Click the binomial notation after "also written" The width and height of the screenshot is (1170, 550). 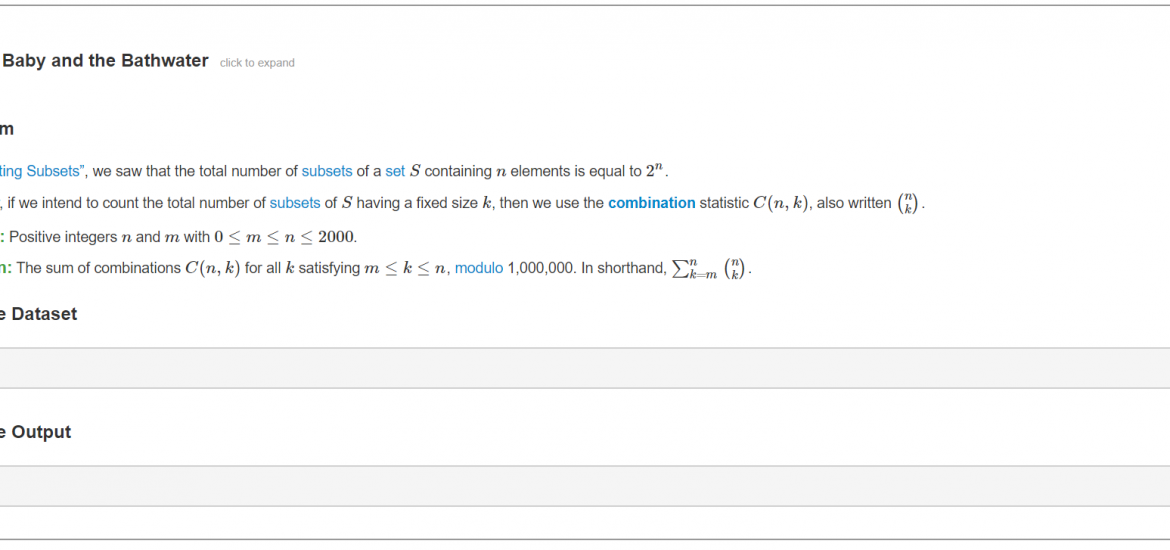[x=907, y=203]
